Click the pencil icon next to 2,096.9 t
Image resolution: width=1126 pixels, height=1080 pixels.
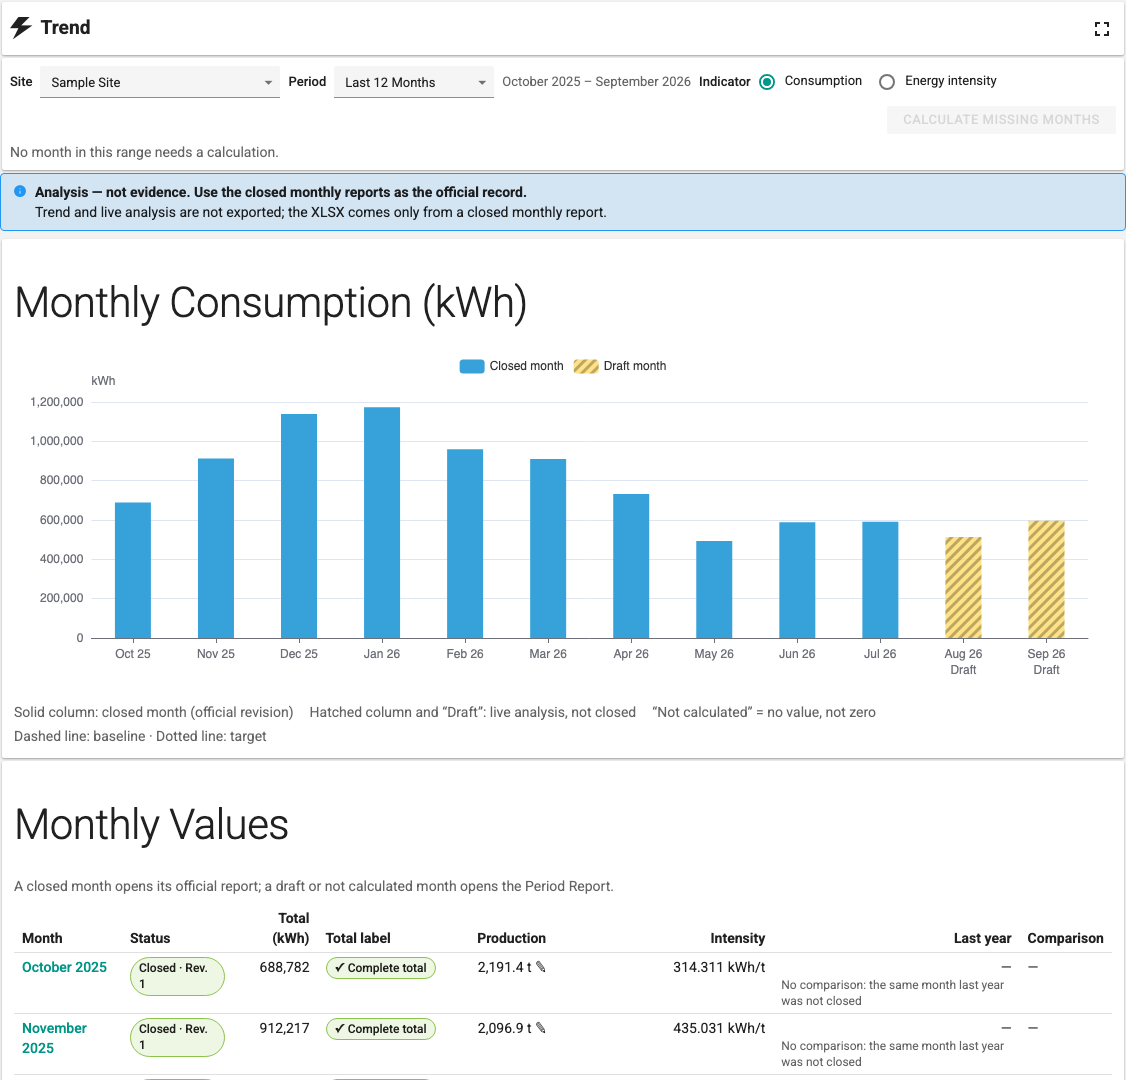point(541,1028)
